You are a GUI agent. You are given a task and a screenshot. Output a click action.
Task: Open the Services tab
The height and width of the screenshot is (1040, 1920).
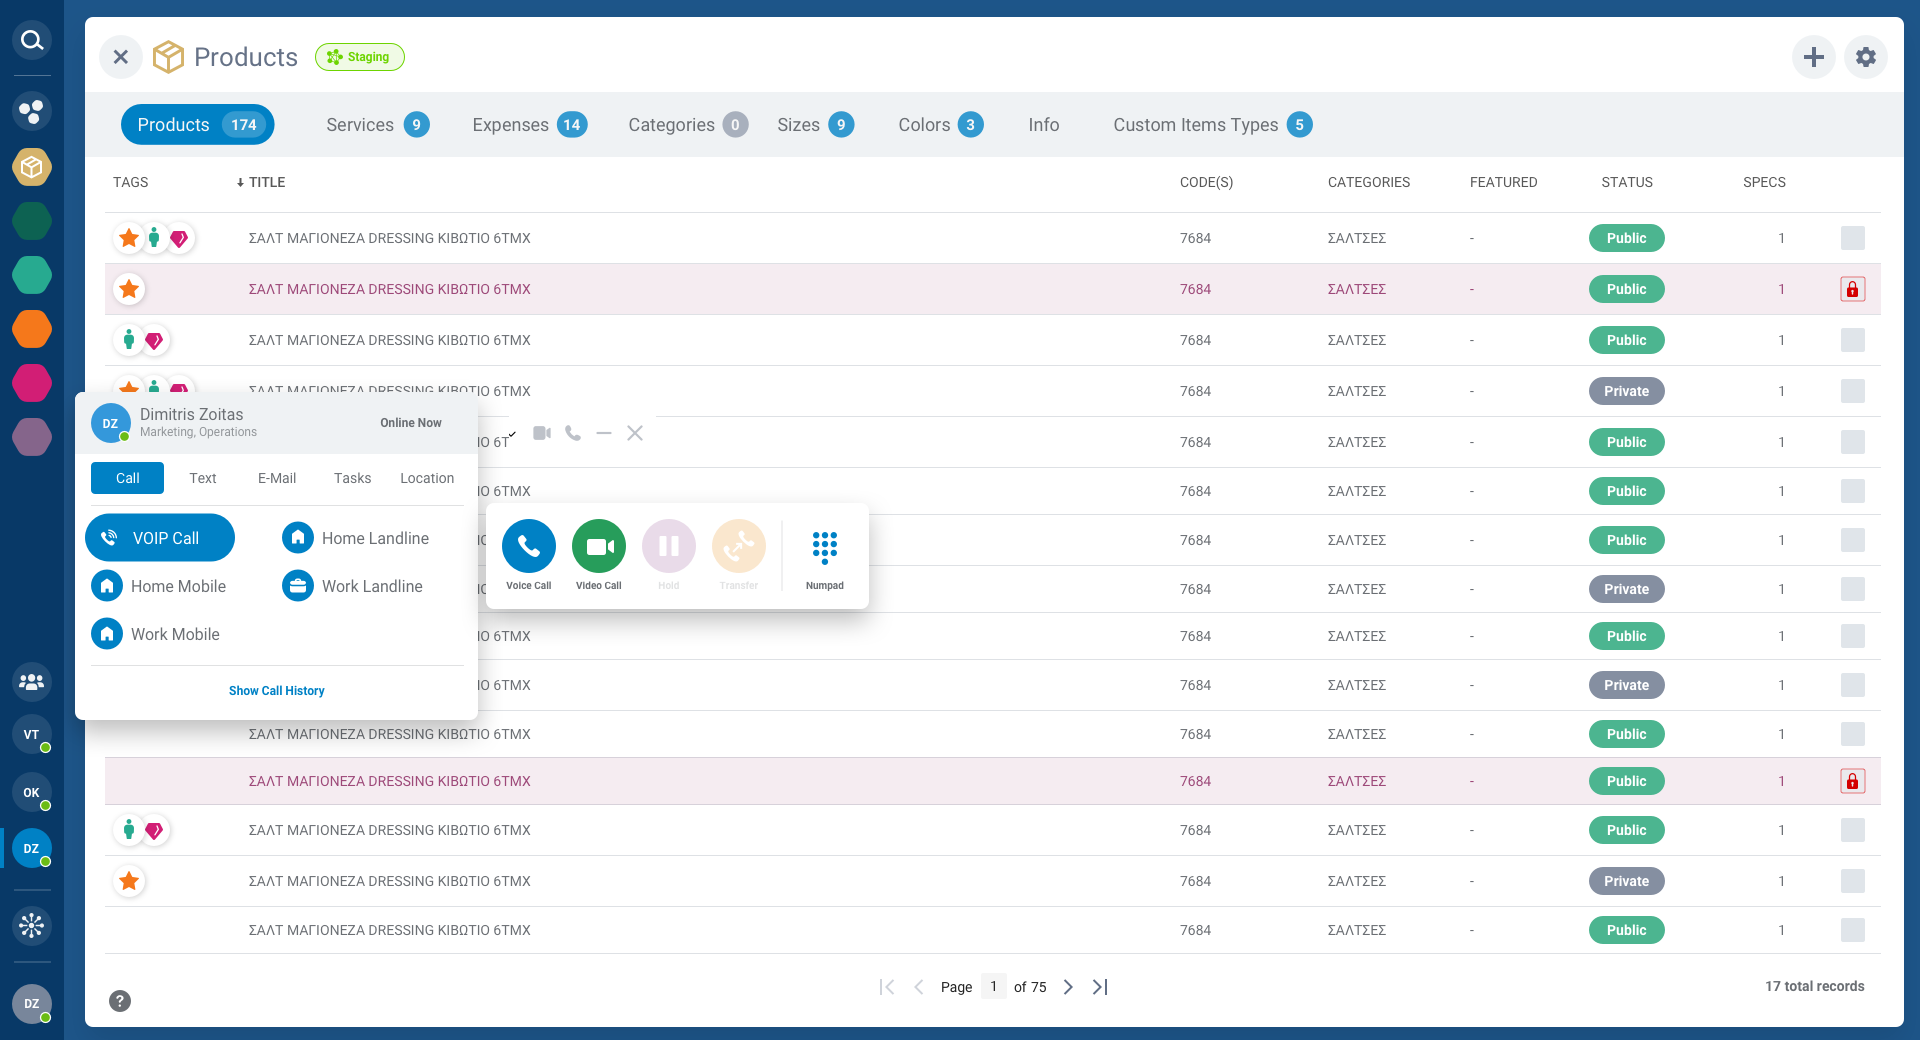tap(360, 124)
